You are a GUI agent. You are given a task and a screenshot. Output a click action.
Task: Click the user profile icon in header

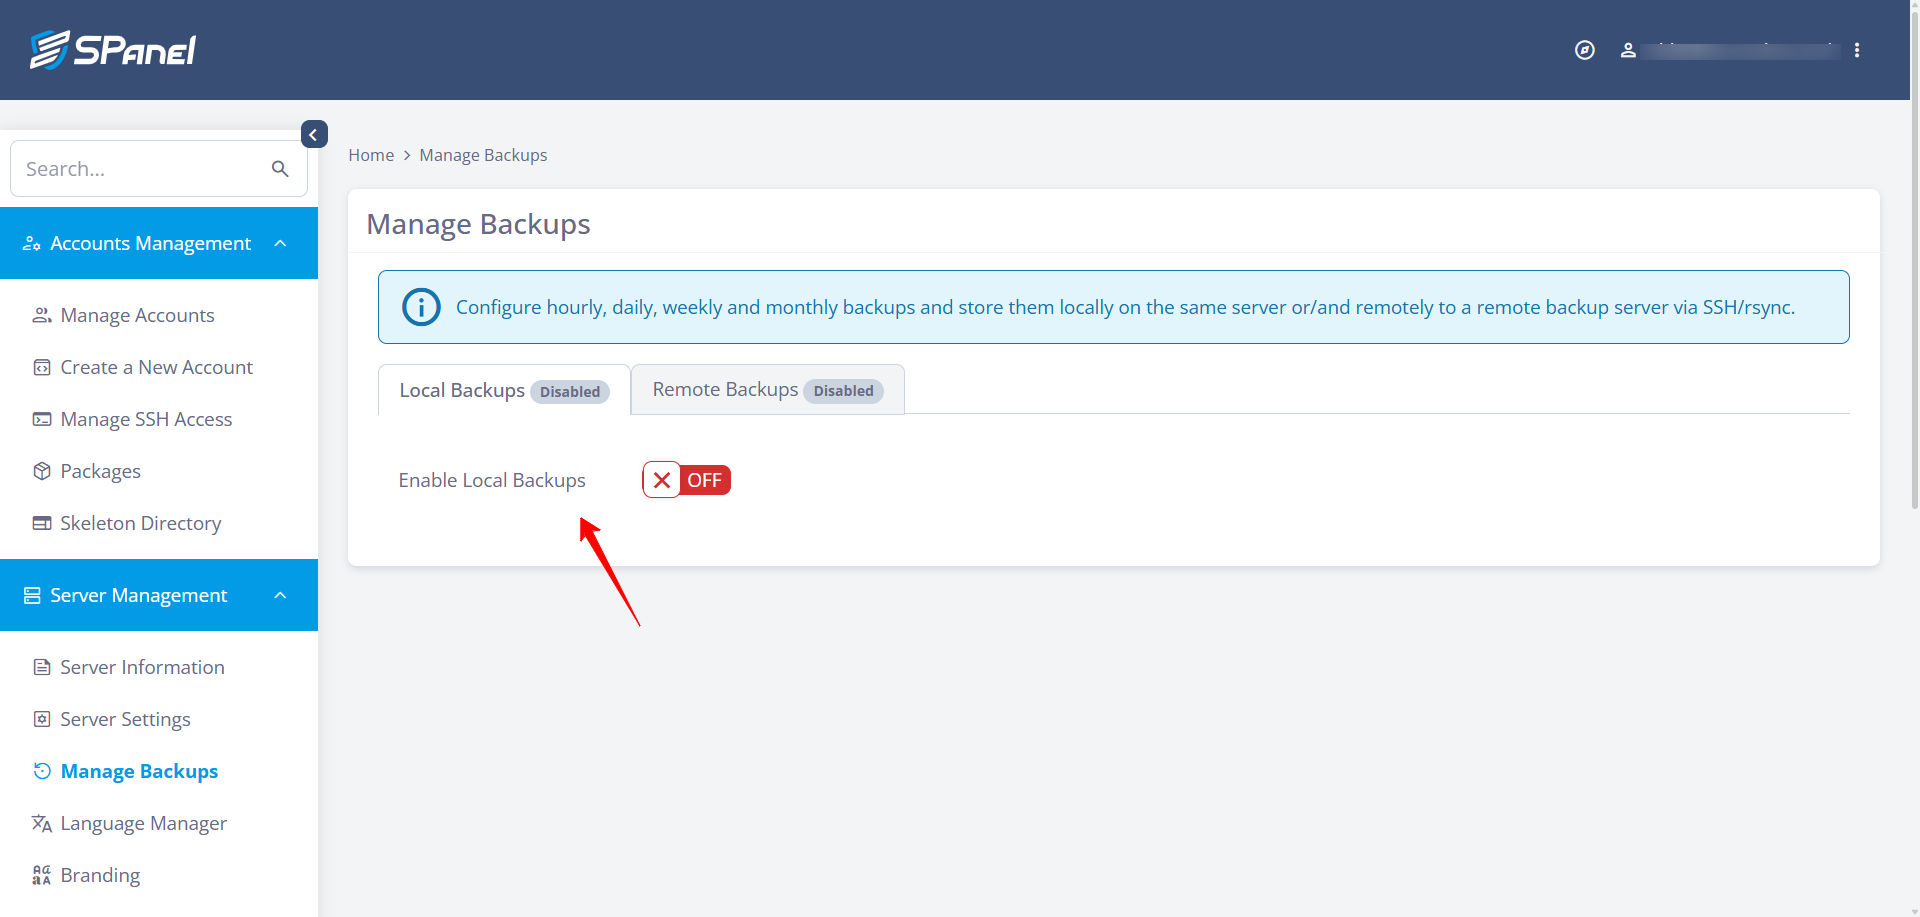(x=1628, y=50)
